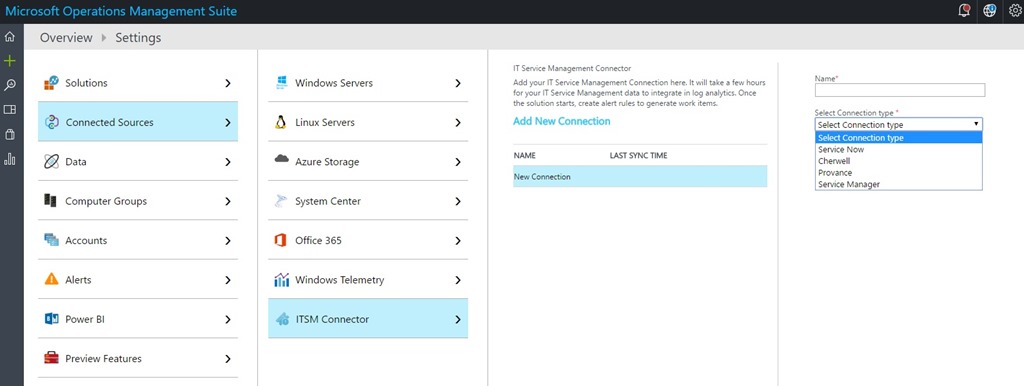This screenshot has height=386, width=1024.
Task: Click the settings gear icon at top right
Action: coord(1015,10)
